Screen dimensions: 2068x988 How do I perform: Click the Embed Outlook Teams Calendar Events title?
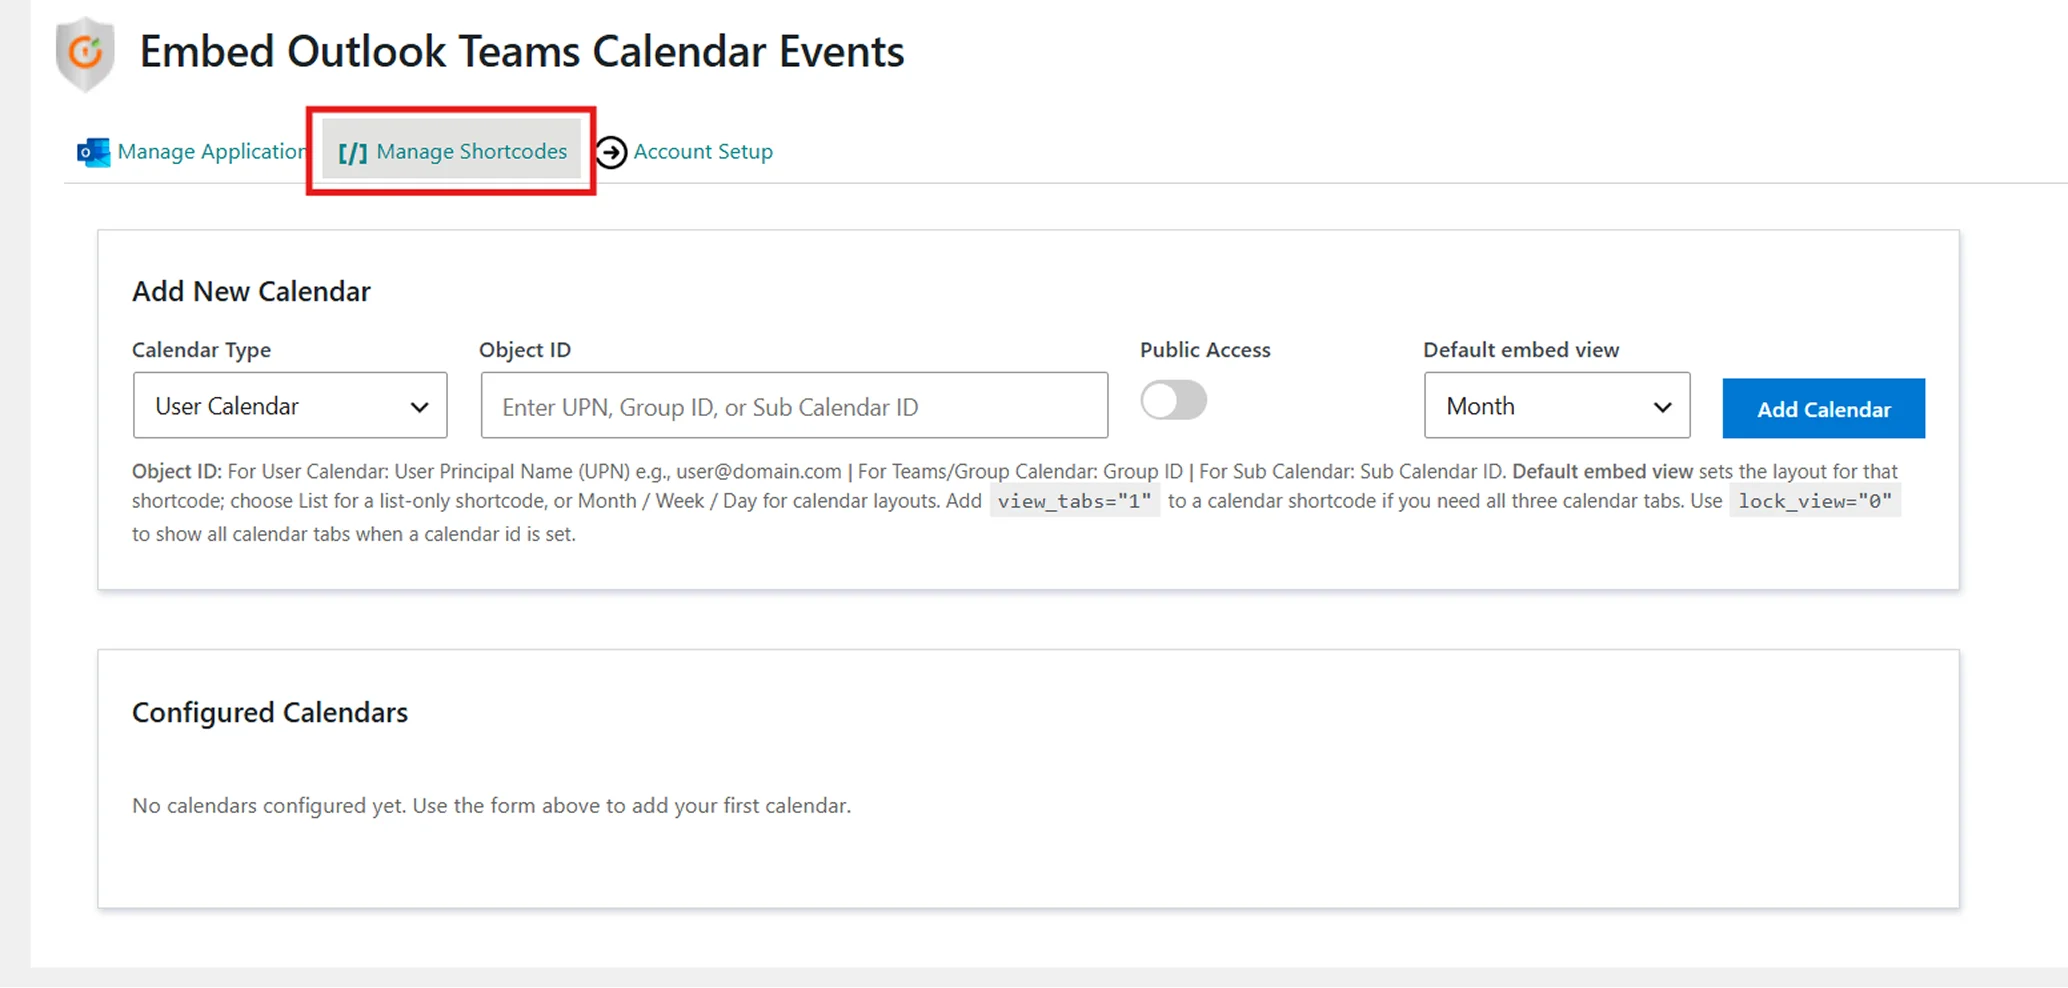[521, 52]
